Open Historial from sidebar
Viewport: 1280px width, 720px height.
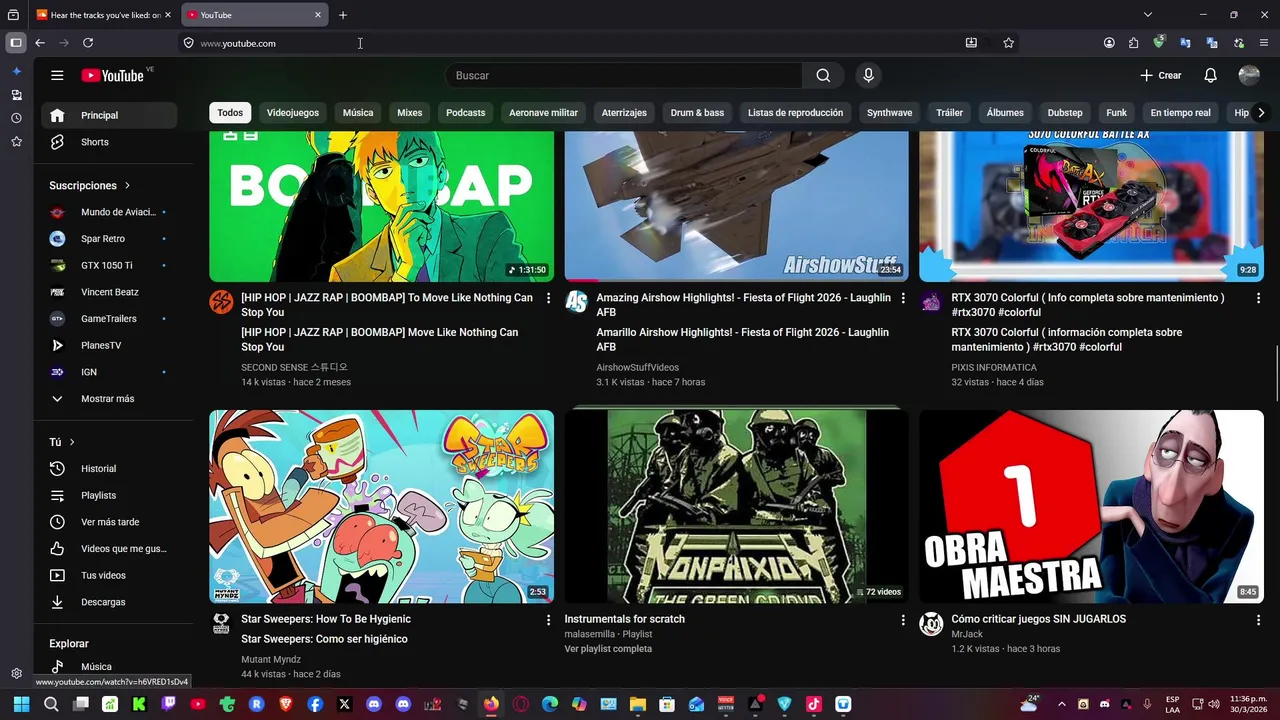pyautogui.click(x=109, y=469)
